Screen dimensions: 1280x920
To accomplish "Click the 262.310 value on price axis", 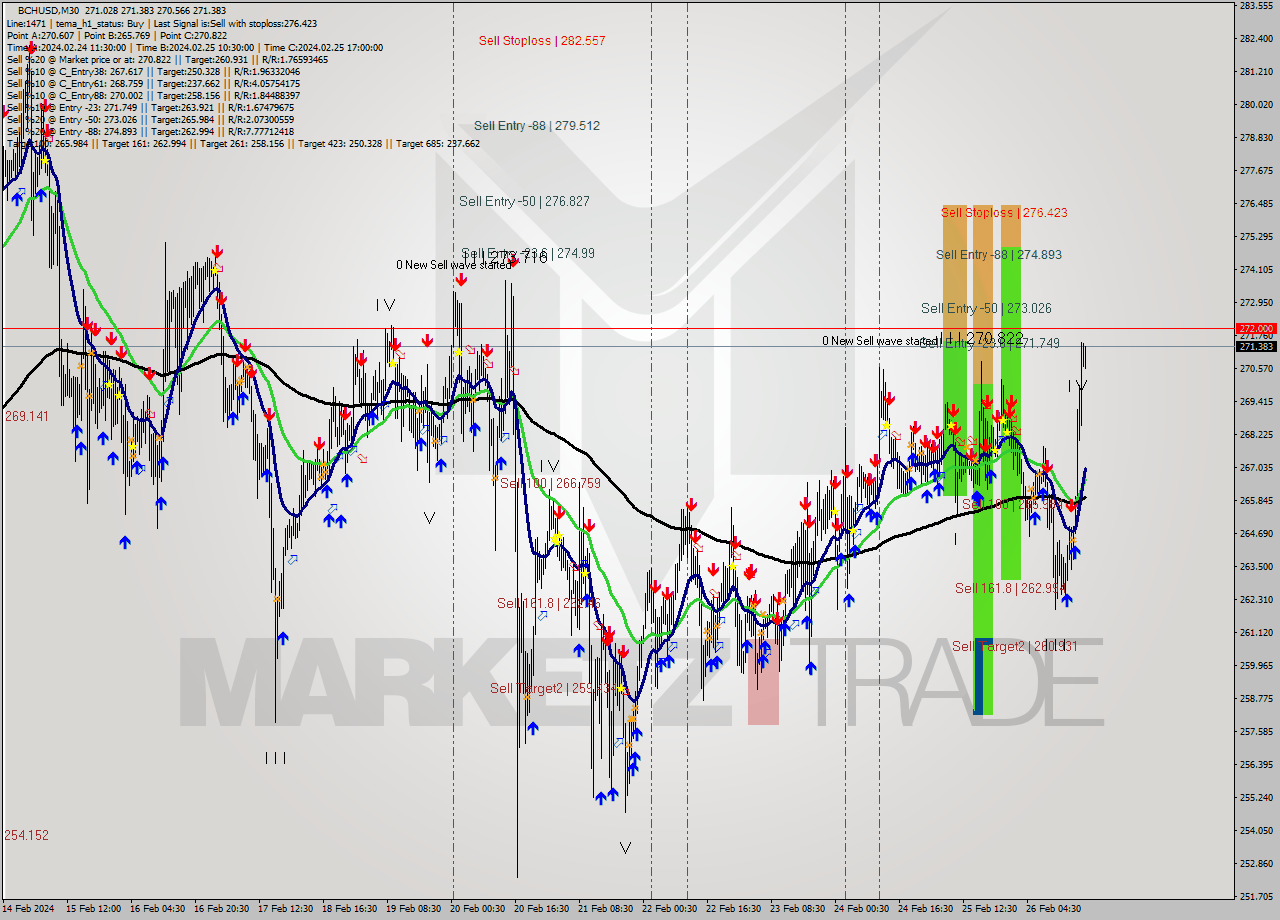I will (x=1256, y=600).
